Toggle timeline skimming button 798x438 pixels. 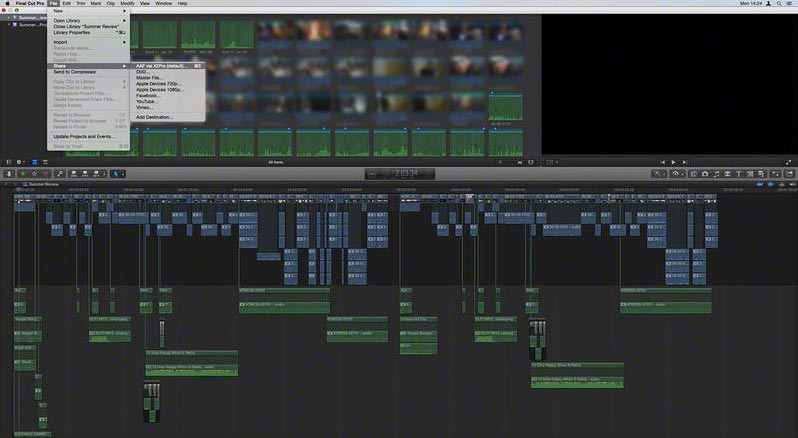point(760,184)
